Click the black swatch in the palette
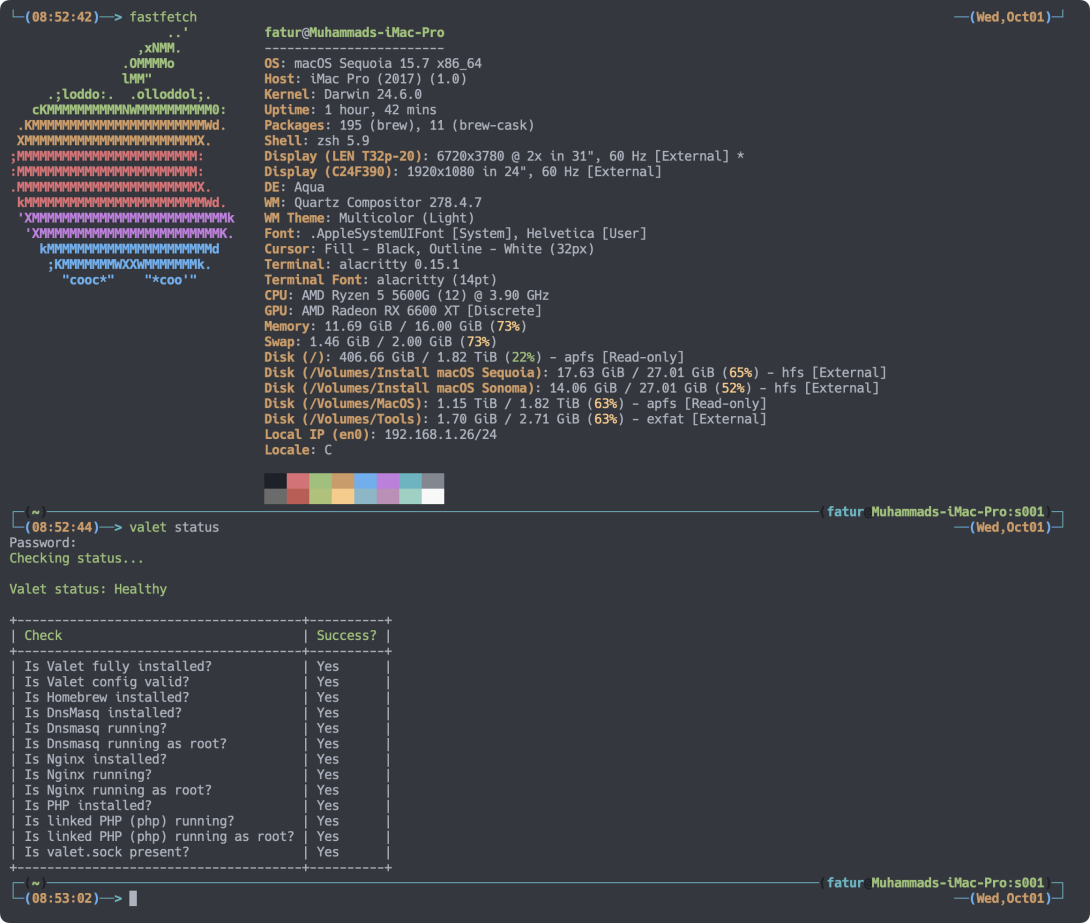 click(275, 480)
